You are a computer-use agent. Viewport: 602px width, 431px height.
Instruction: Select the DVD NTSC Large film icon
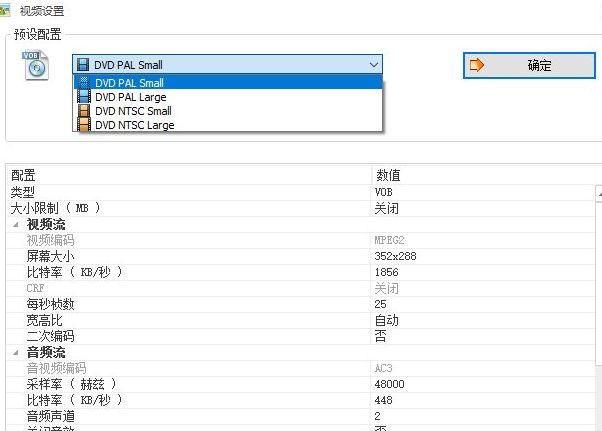click(x=83, y=125)
